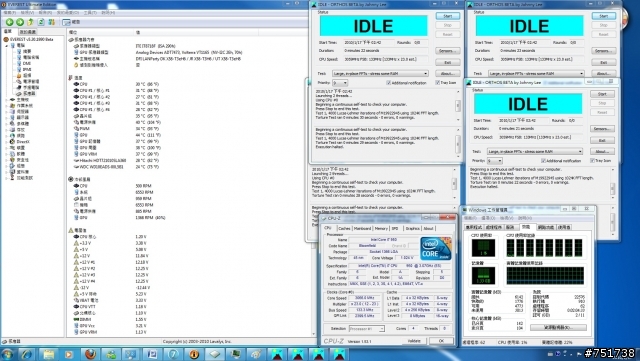Open the Processor Selection dropdown in CPU-Z
The image size is (640, 361).
click(367, 329)
